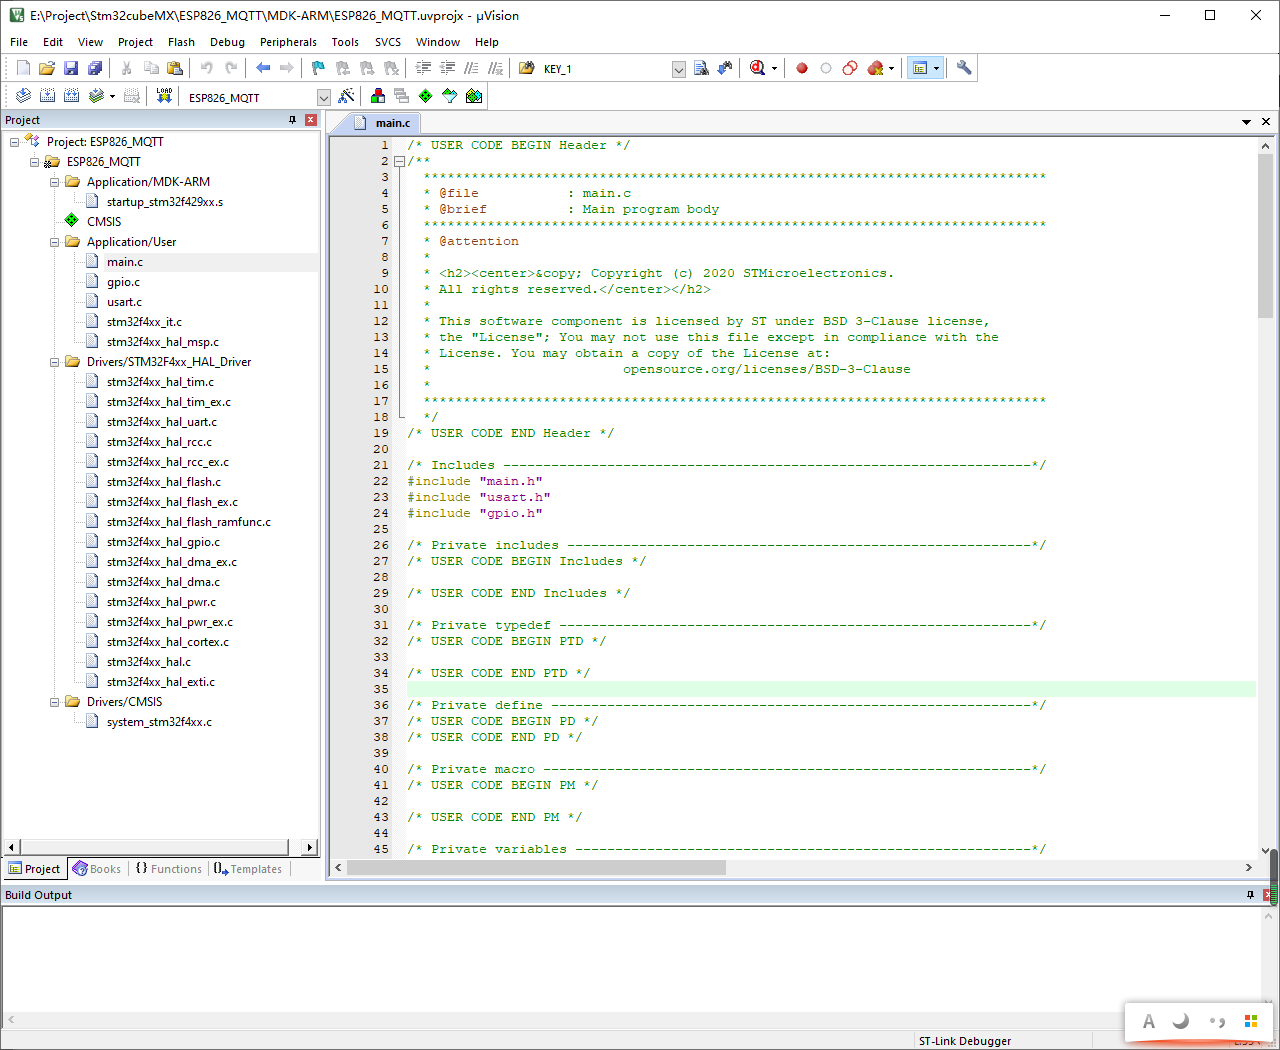Insert a breakpoint with red dot icon
1280x1050 pixels.
[801, 68]
